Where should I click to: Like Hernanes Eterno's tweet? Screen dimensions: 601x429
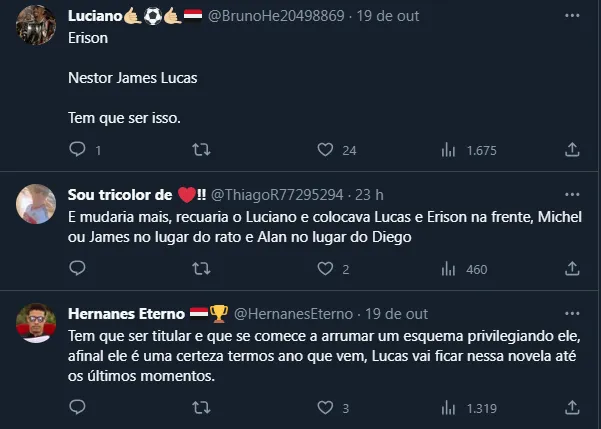324,408
